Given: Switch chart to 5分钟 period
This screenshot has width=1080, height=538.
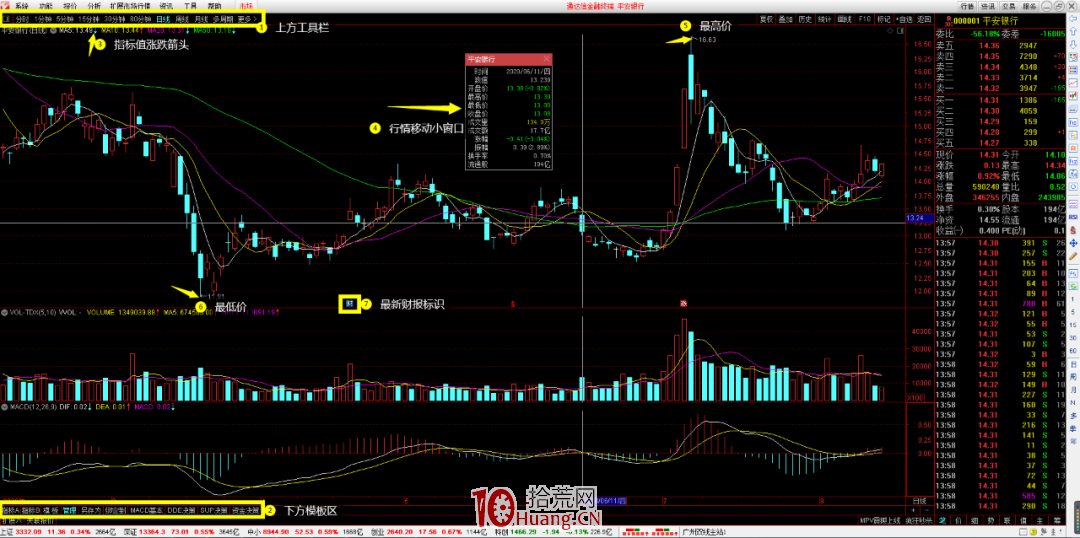Looking at the screenshot, I should (x=65, y=19).
